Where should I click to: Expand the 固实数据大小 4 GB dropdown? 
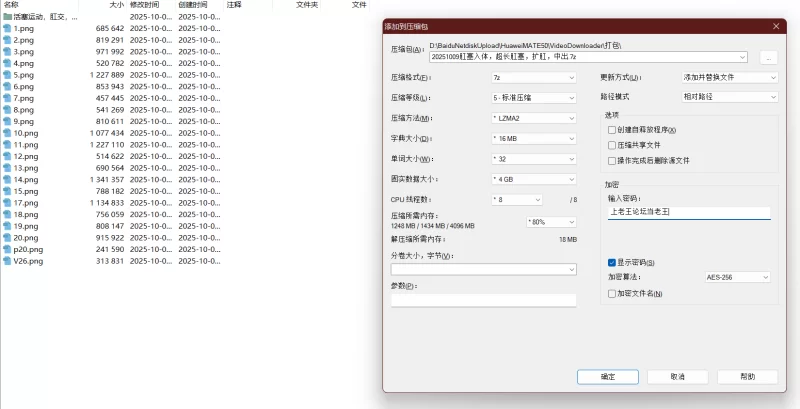click(x=534, y=179)
